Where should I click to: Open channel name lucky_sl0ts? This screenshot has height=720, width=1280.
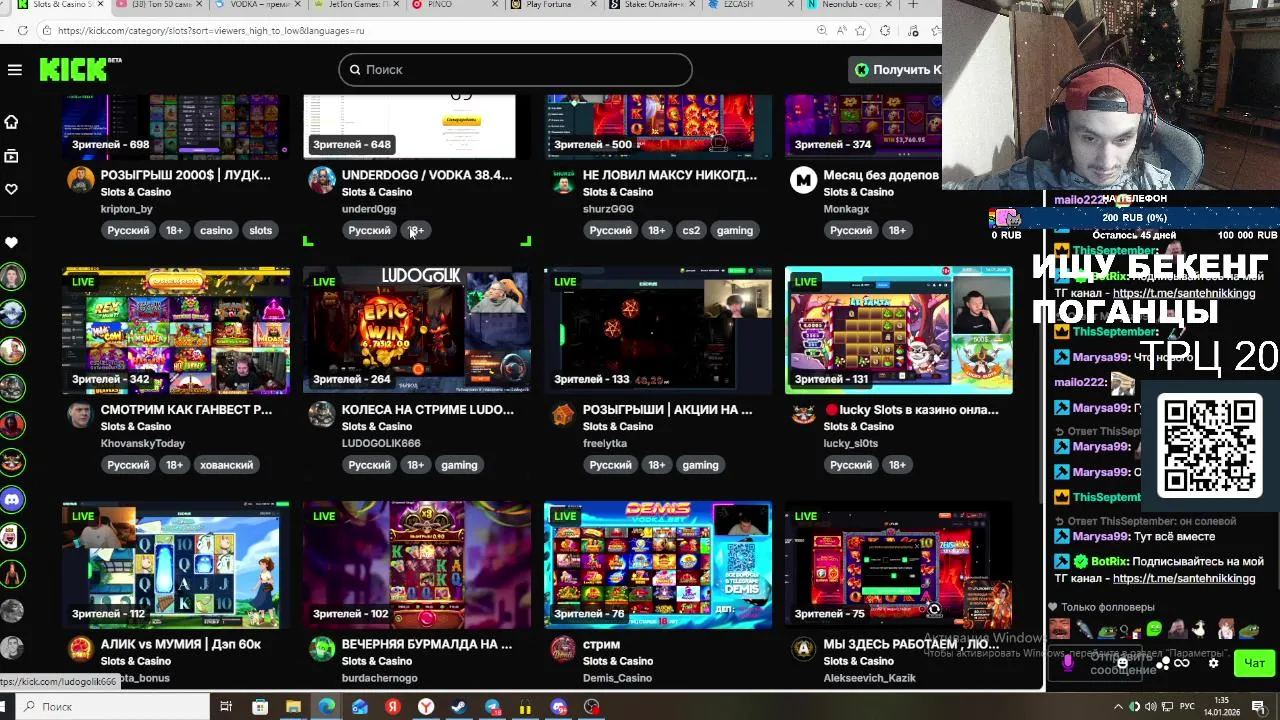tap(851, 443)
